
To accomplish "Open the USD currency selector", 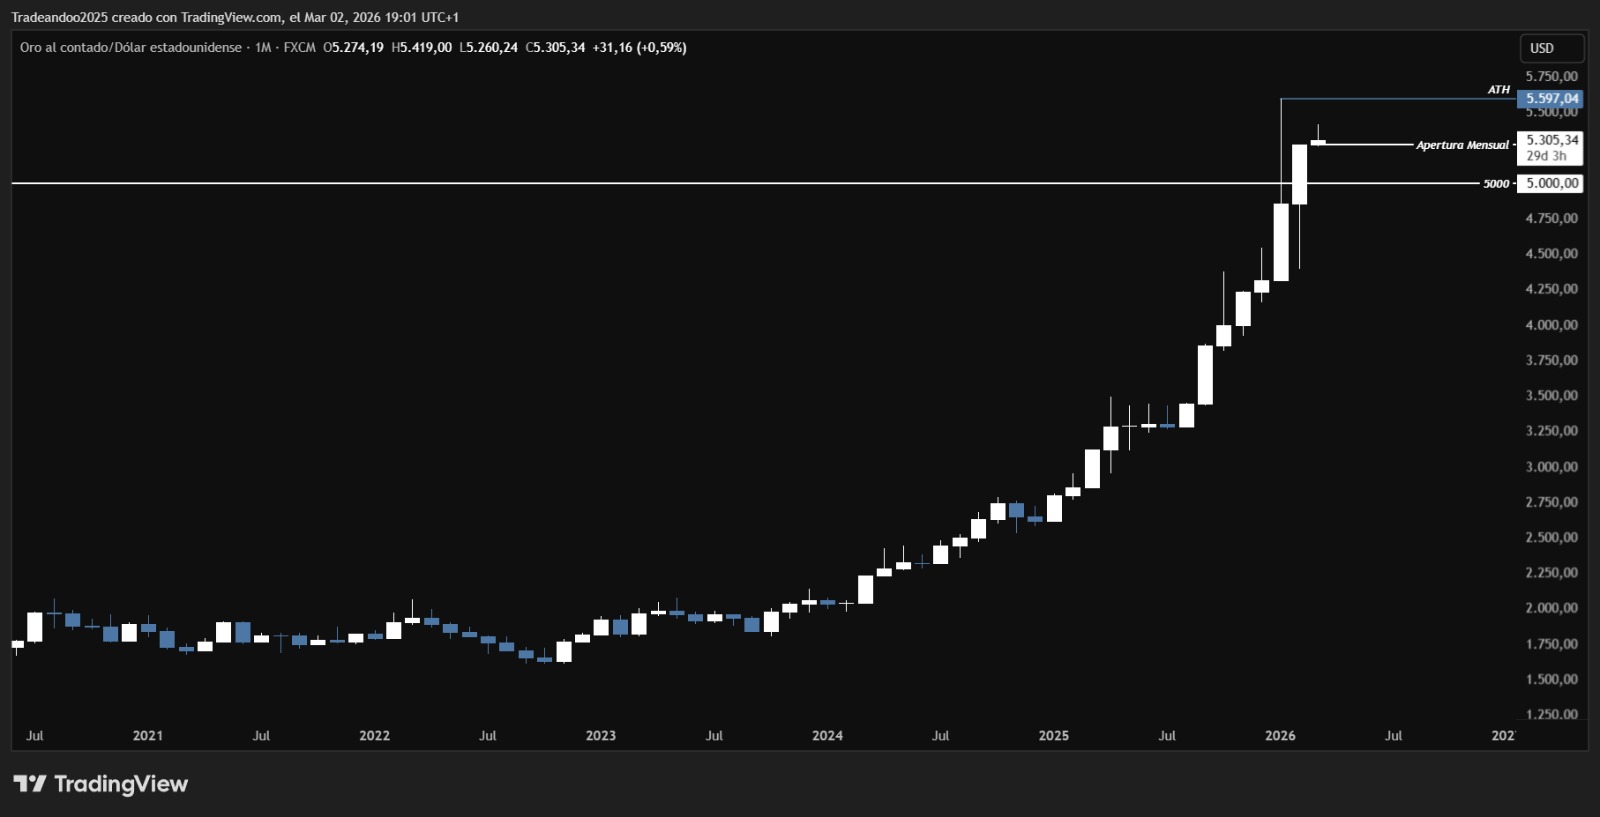I will (1549, 48).
